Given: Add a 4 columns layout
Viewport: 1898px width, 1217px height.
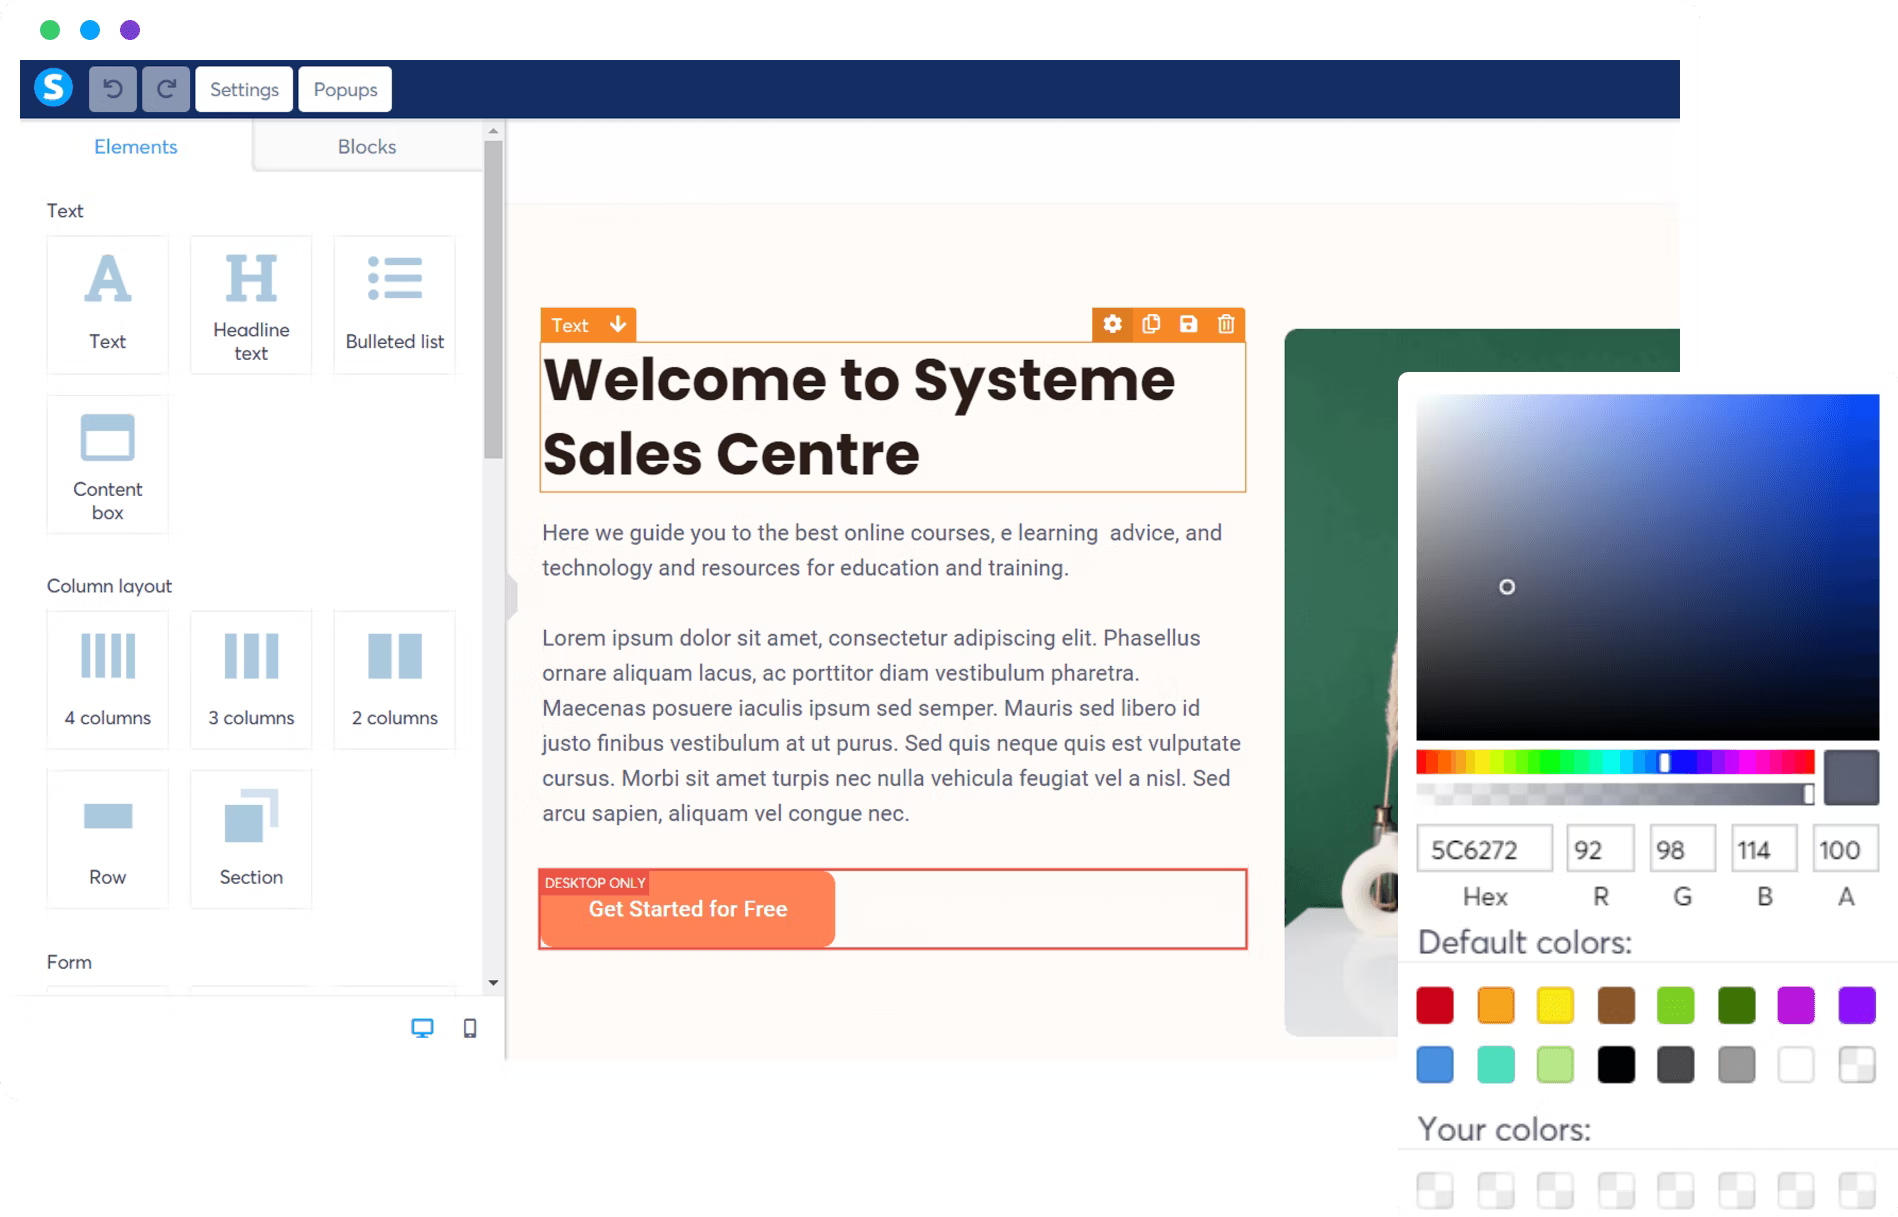Looking at the screenshot, I should (108, 680).
